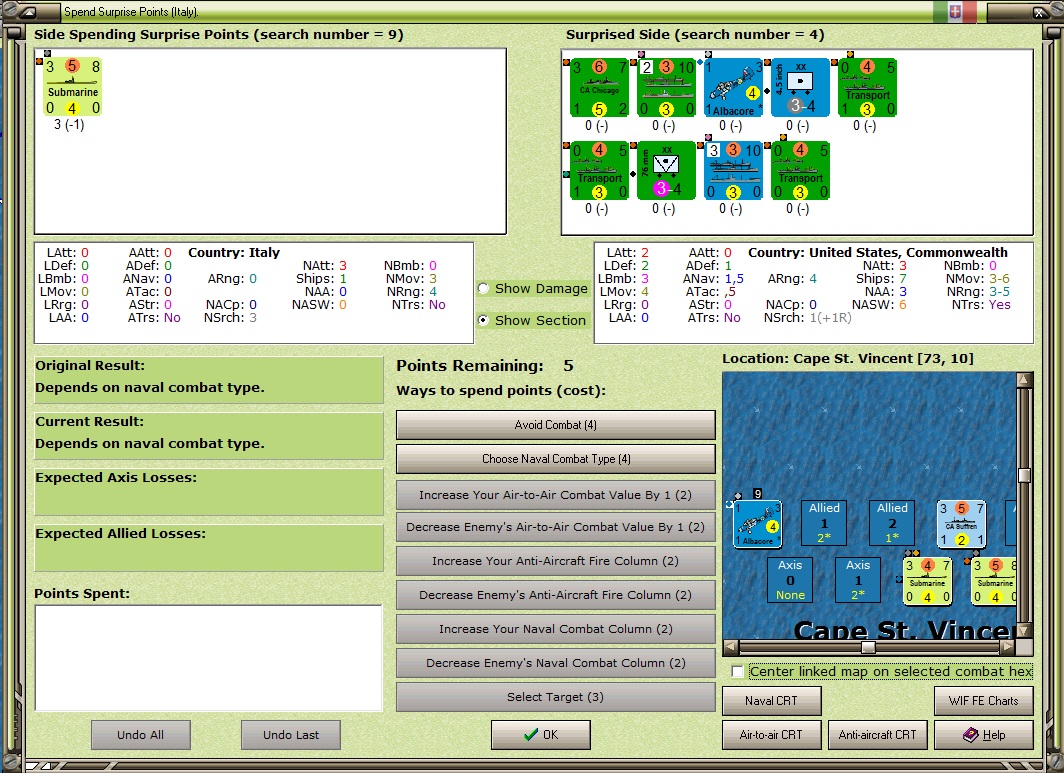Click the Axis 0 None sea box
Image resolution: width=1064 pixels, height=773 pixels.
(790, 580)
